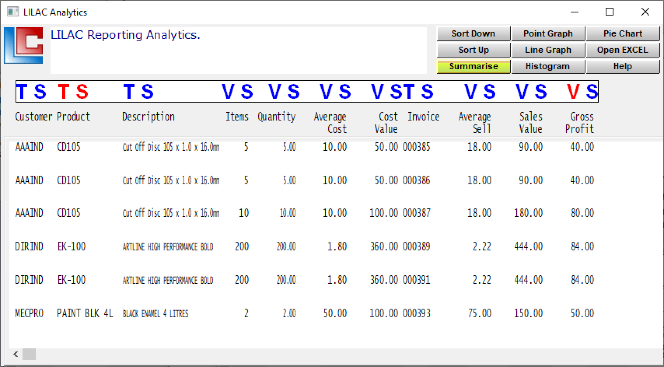Toggle the V letter above the Items column
Image resolution: width=664 pixels, height=367 pixels.
tap(228, 92)
